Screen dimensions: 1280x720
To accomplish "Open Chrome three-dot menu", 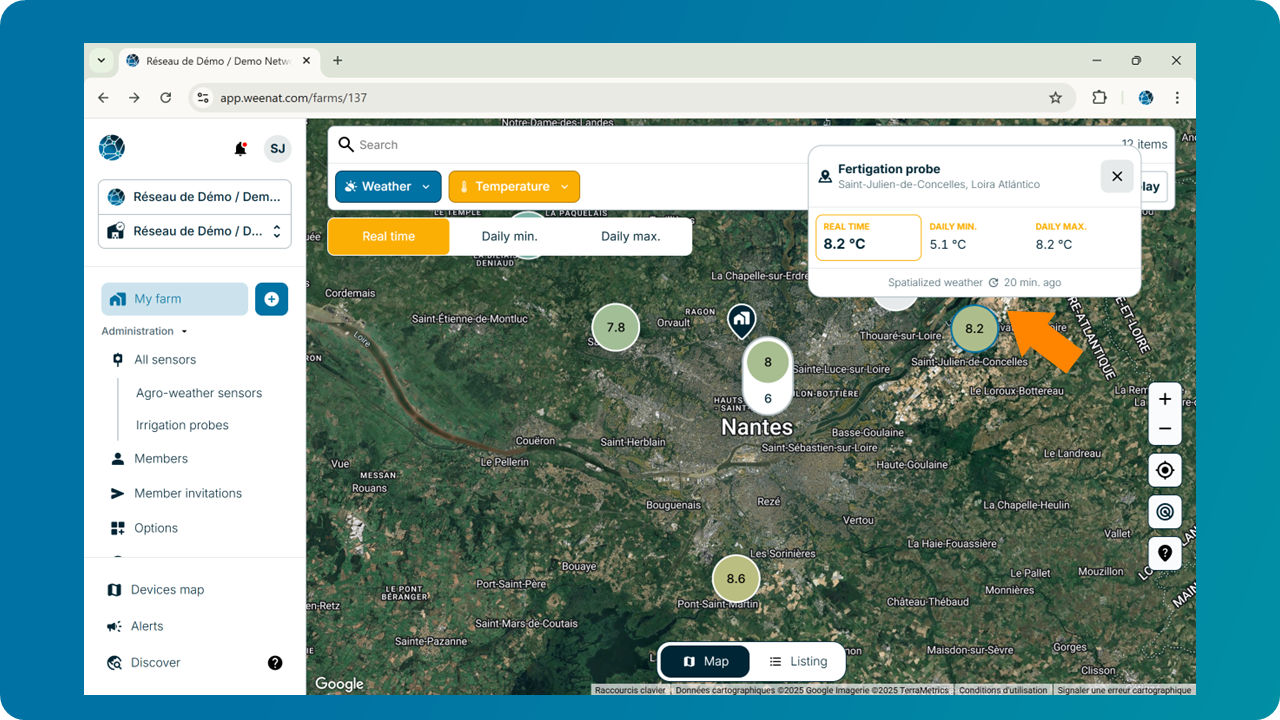I will pyautogui.click(x=1177, y=98).
